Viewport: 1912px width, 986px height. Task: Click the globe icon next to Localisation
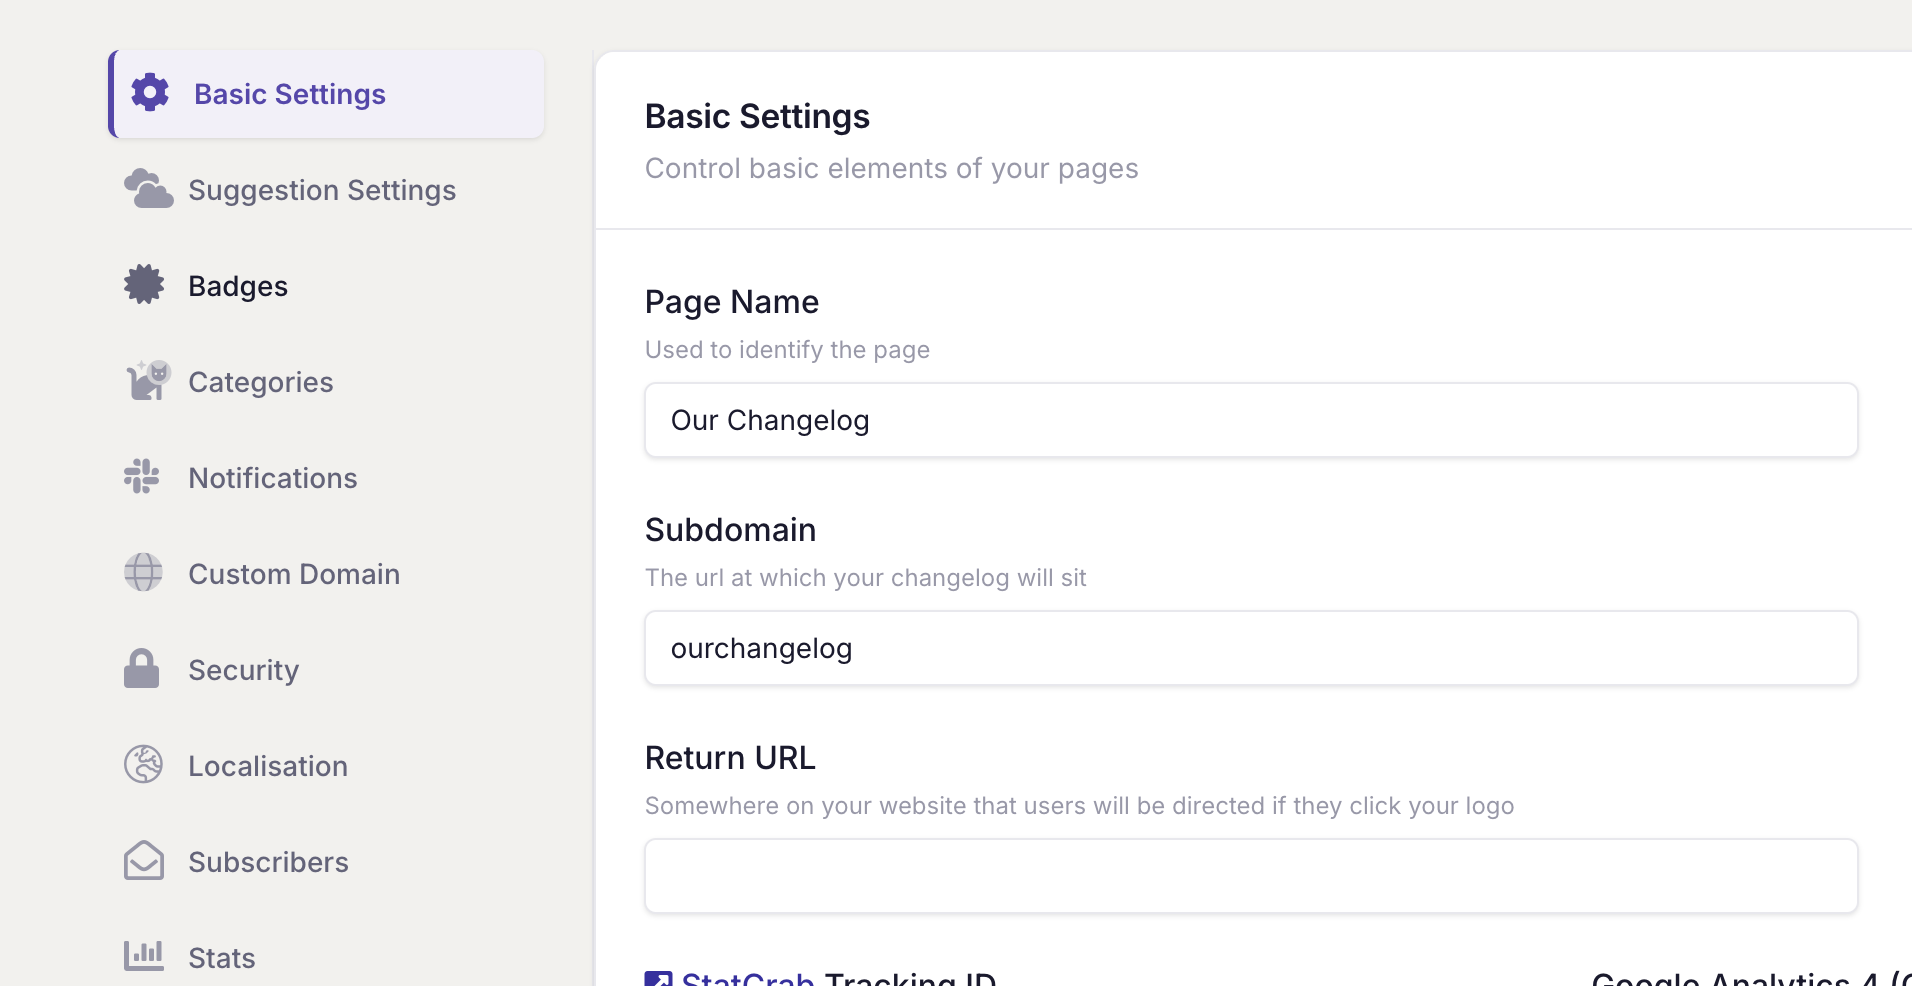tap(143, 764)
